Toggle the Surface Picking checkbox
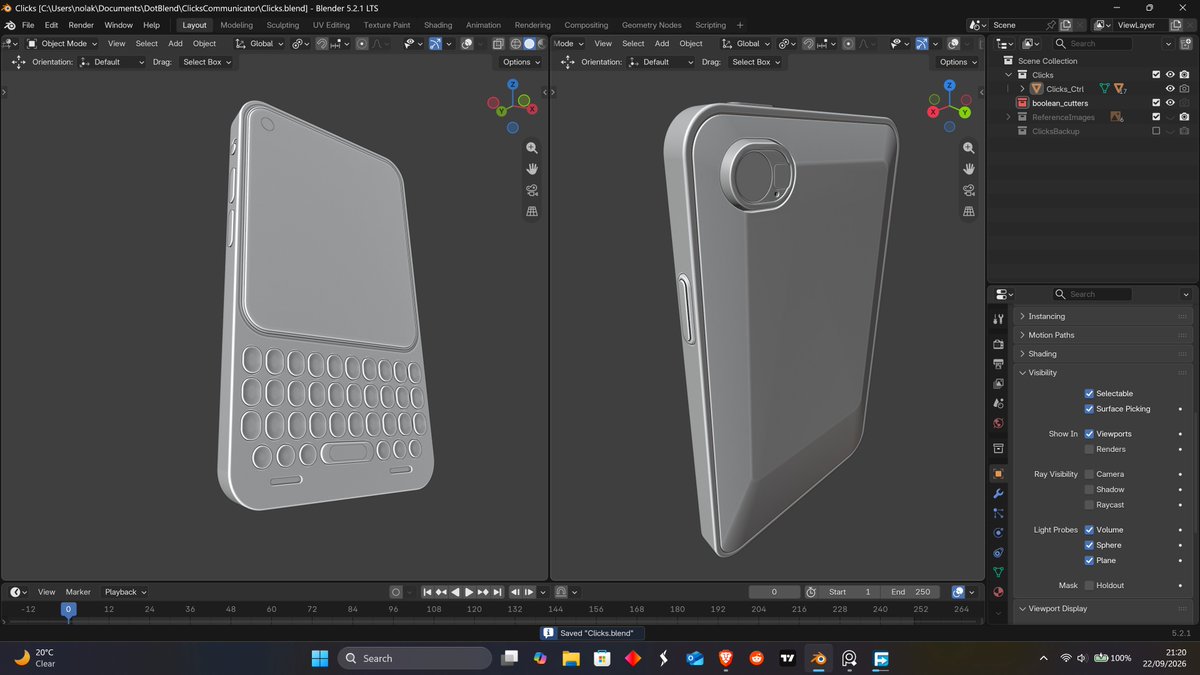The height and width of the screenshot is (675, 1200). (x=1089, y=408)
